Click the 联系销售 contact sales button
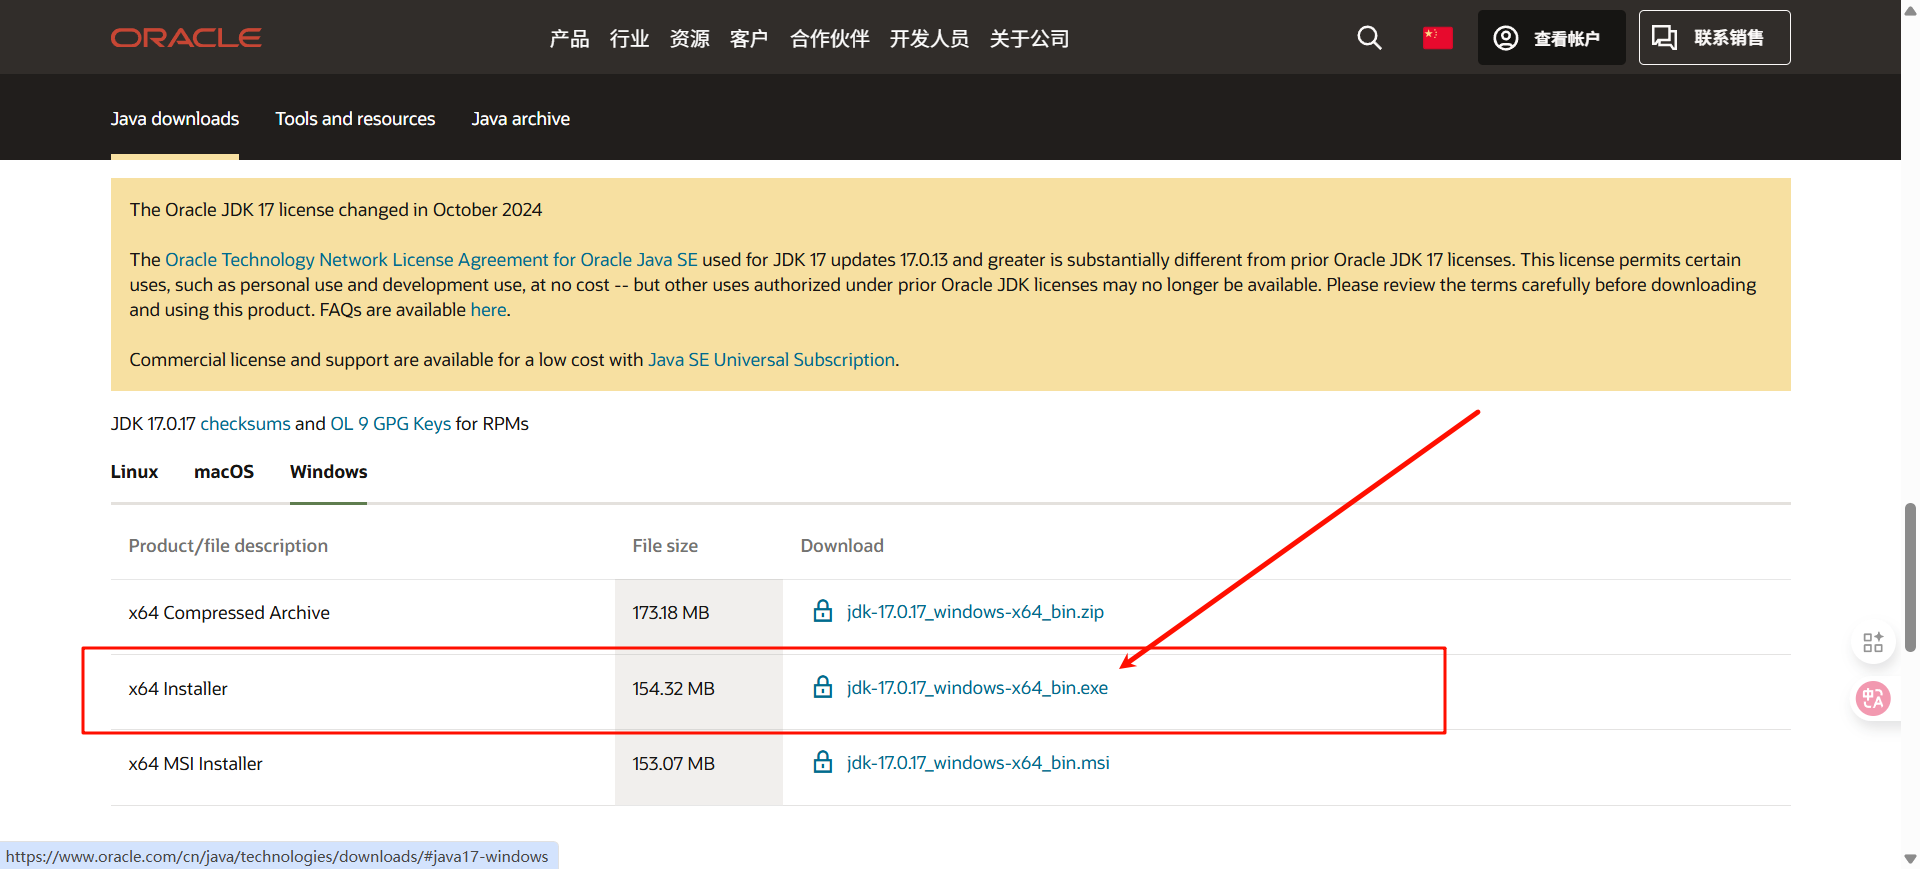This screenshot has width=1920, height=869. (x=1714, y=38)
